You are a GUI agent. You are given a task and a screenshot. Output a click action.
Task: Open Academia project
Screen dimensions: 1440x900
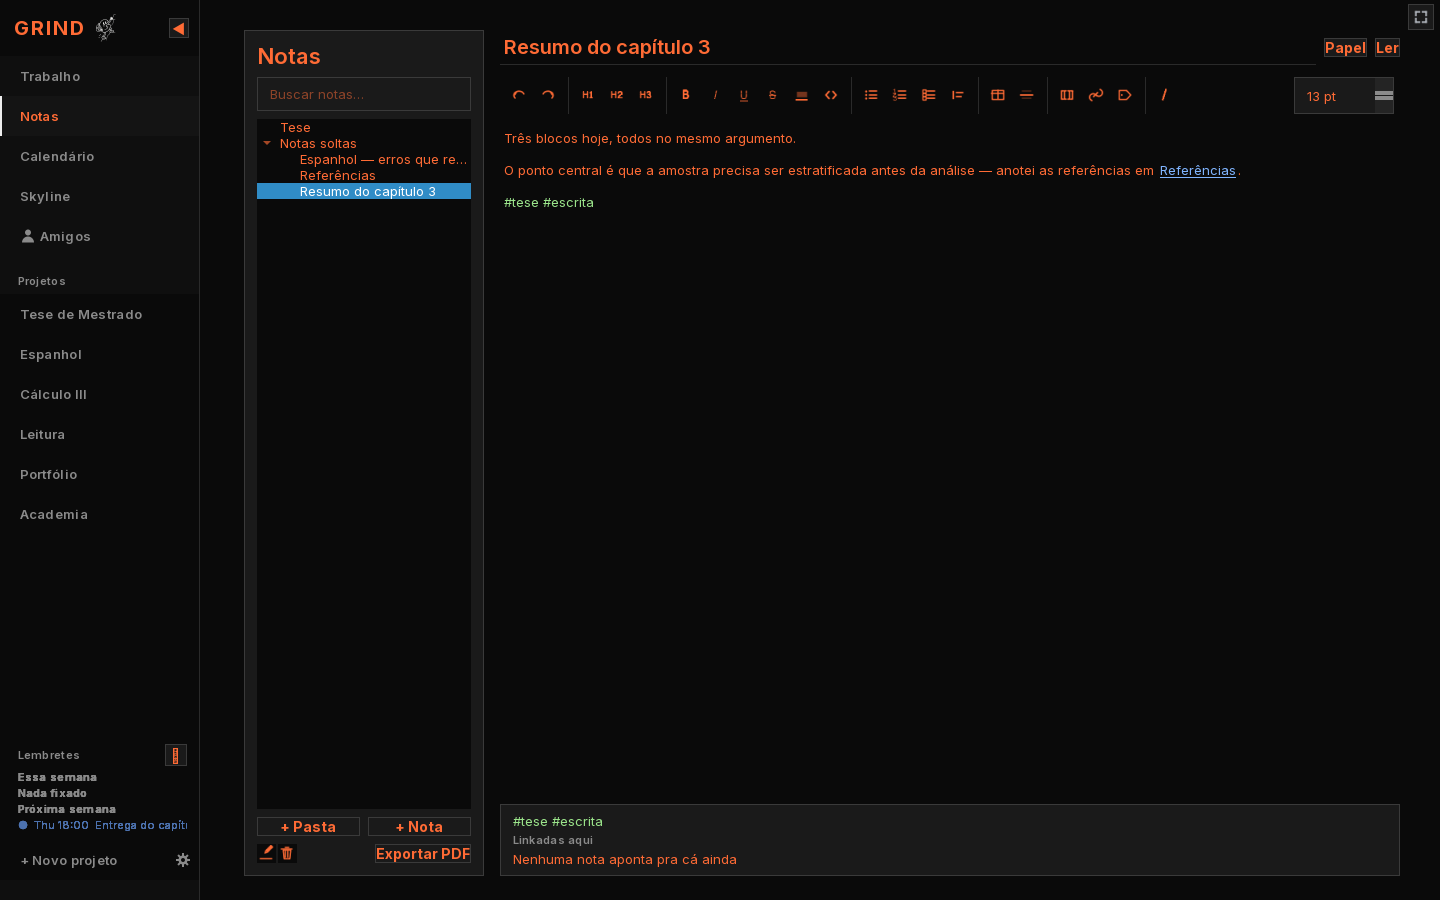pos(100,514)
